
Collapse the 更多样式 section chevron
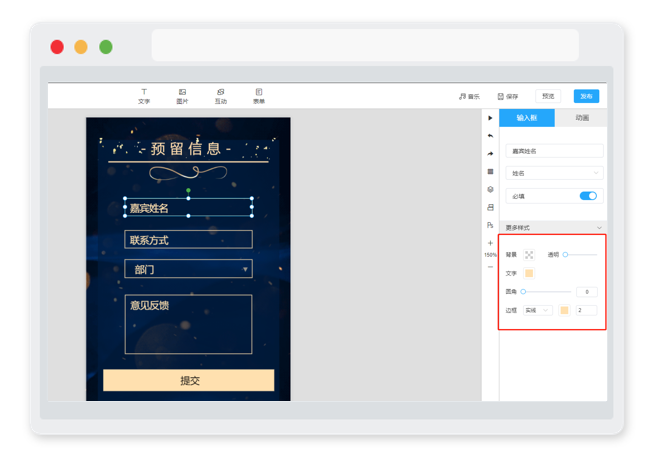tap(599, 228)
